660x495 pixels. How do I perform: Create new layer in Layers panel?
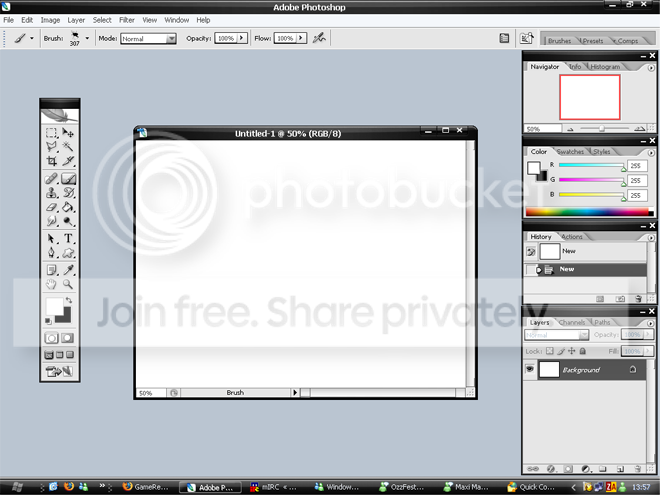(620, 468)
